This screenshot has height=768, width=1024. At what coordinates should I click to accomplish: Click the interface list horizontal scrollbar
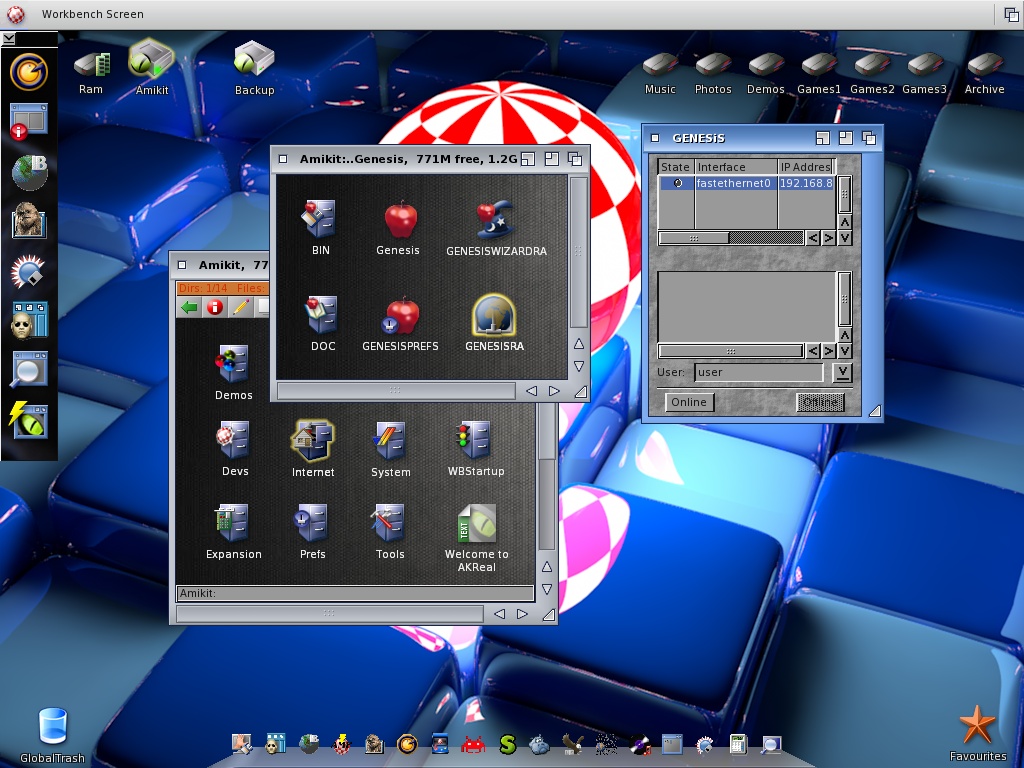(x=730, y=238)
